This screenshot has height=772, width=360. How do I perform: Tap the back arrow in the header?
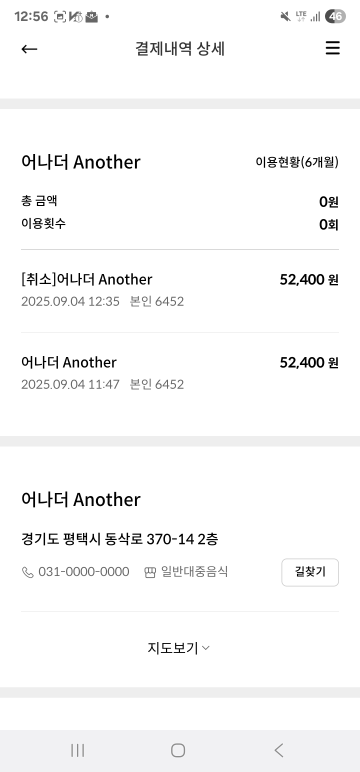pos(30,48)
